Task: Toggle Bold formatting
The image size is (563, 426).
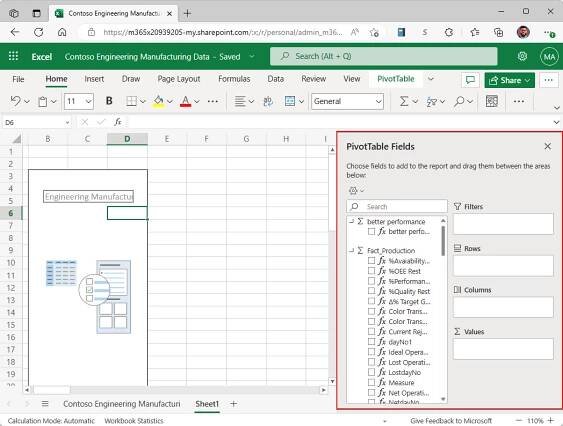Action: click(x=109, y=101)
